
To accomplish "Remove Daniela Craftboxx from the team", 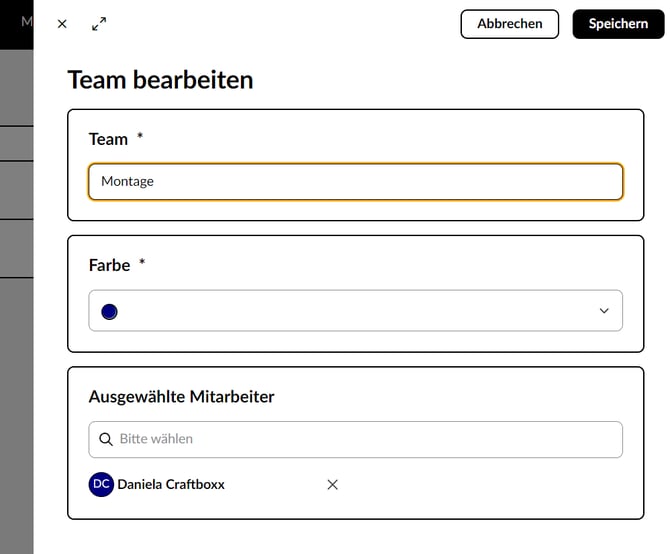I will tap(332, 484).
